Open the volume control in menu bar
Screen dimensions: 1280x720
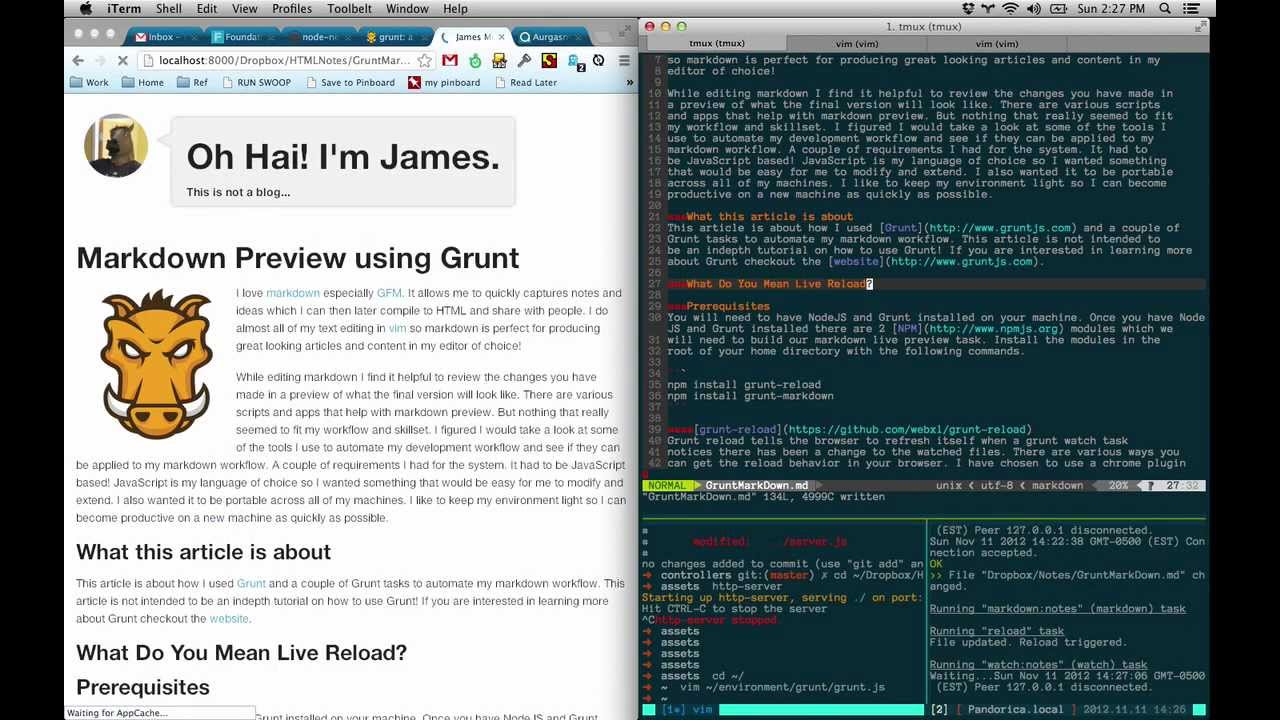pyautogui.click(x=1032, y=9)
